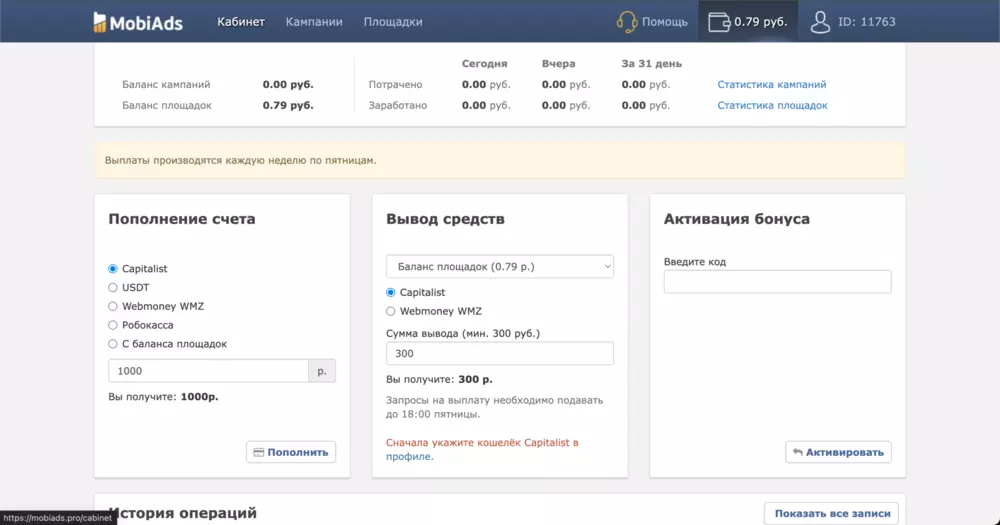Image resolution: width=1000 pixels, height=525 pixels.
Task: Click the За 31 день column header
Action: point(652,64)
